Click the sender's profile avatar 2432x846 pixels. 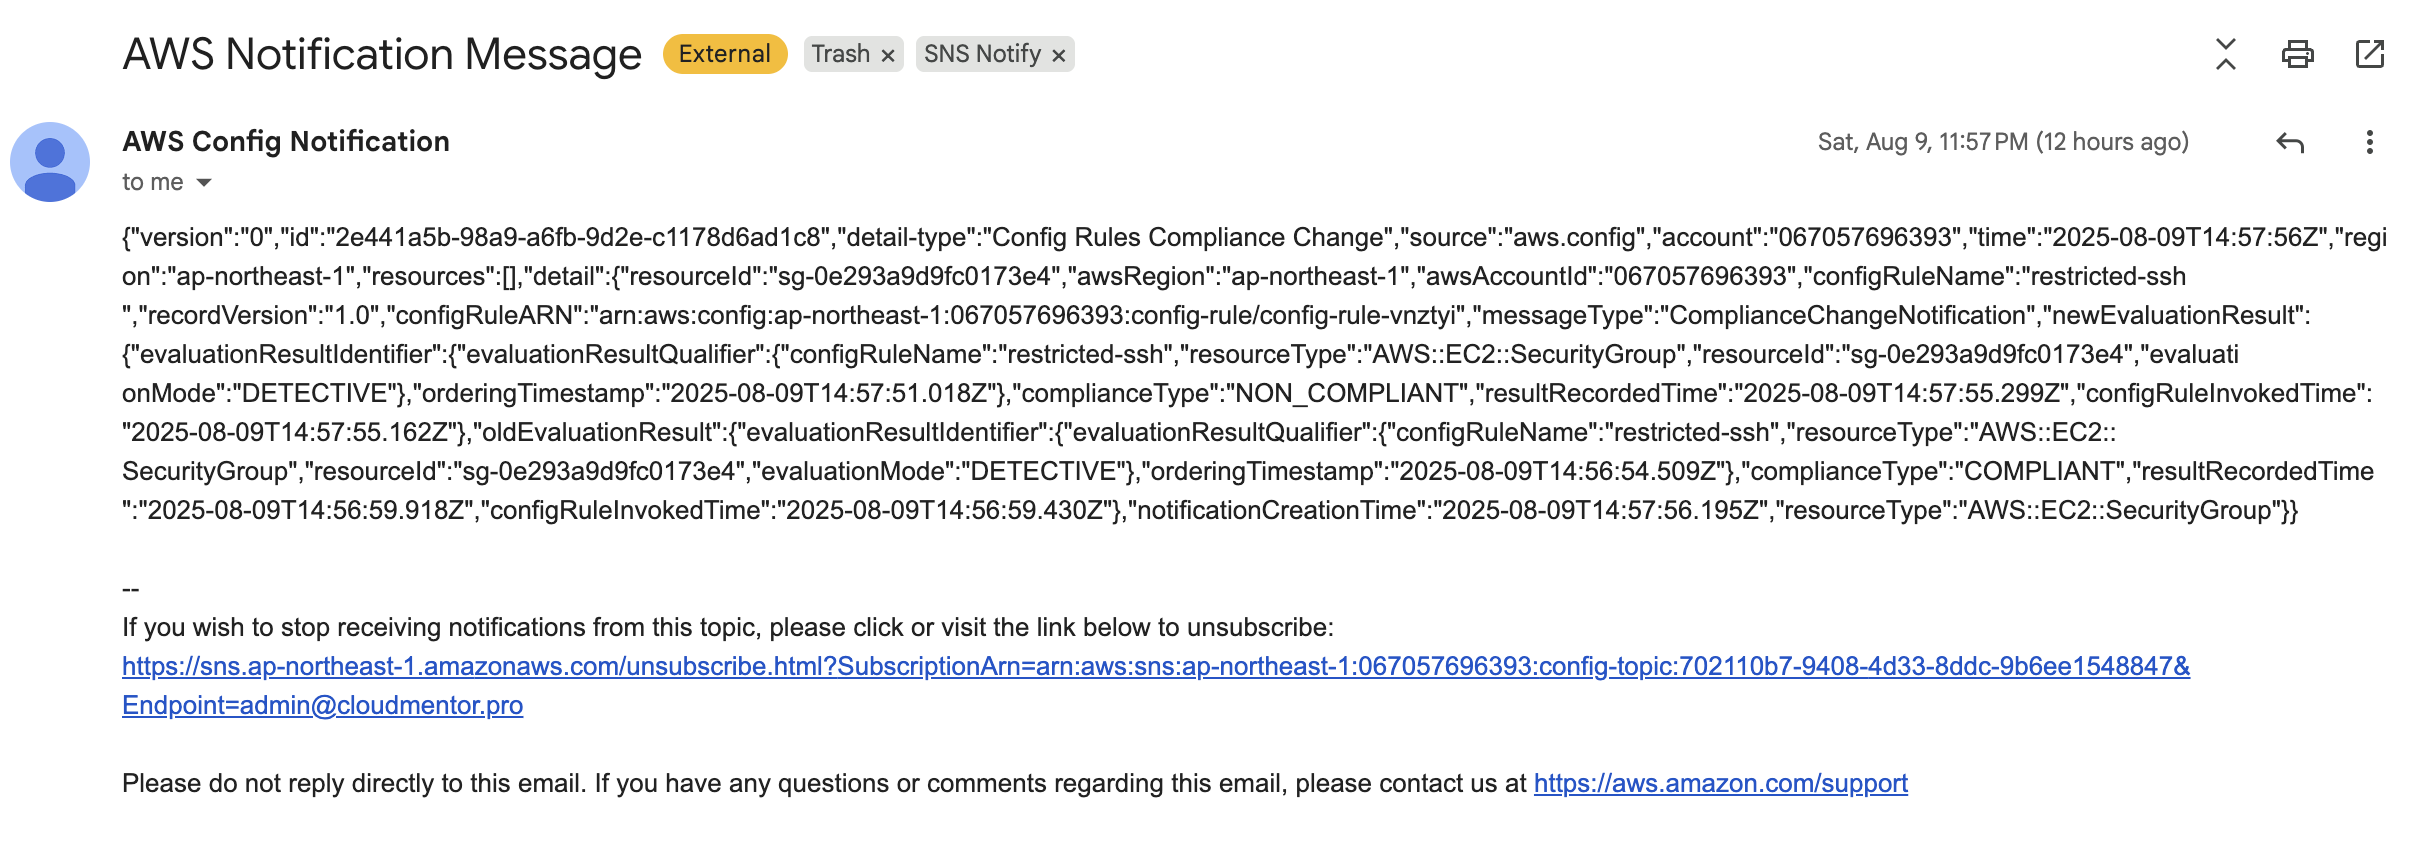coord(50,162)
